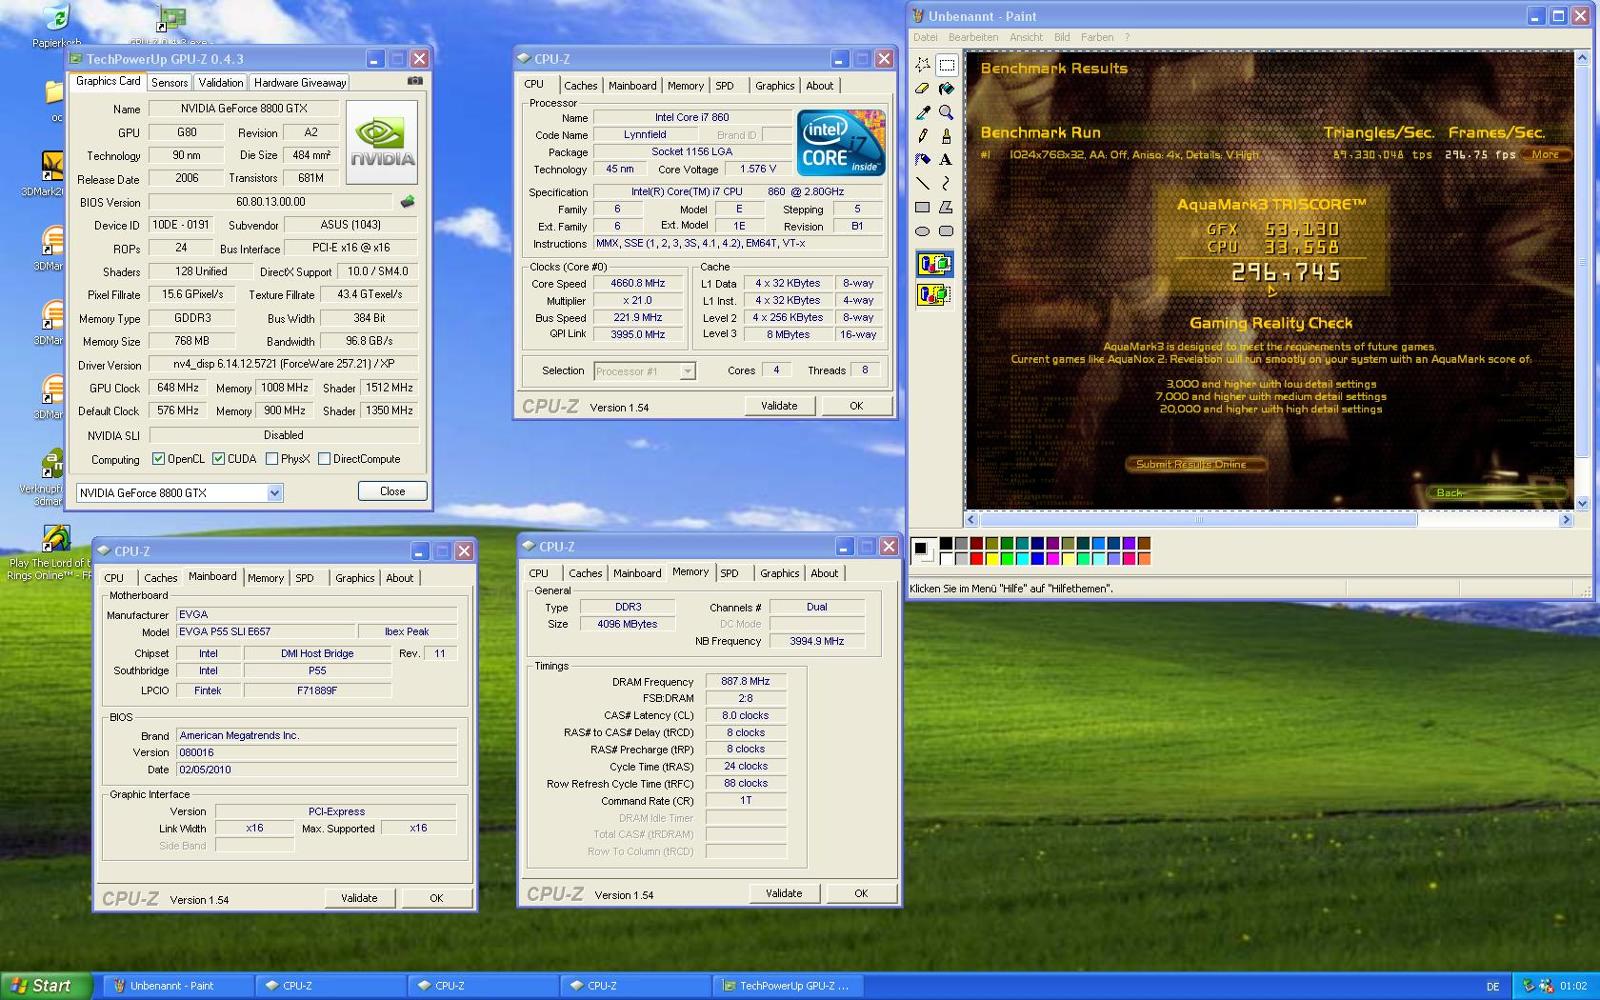Click the Name field NVIDIA GeForce 8800 GTX
This screenshot has width=1600, height=1000.
click(243, 108)
